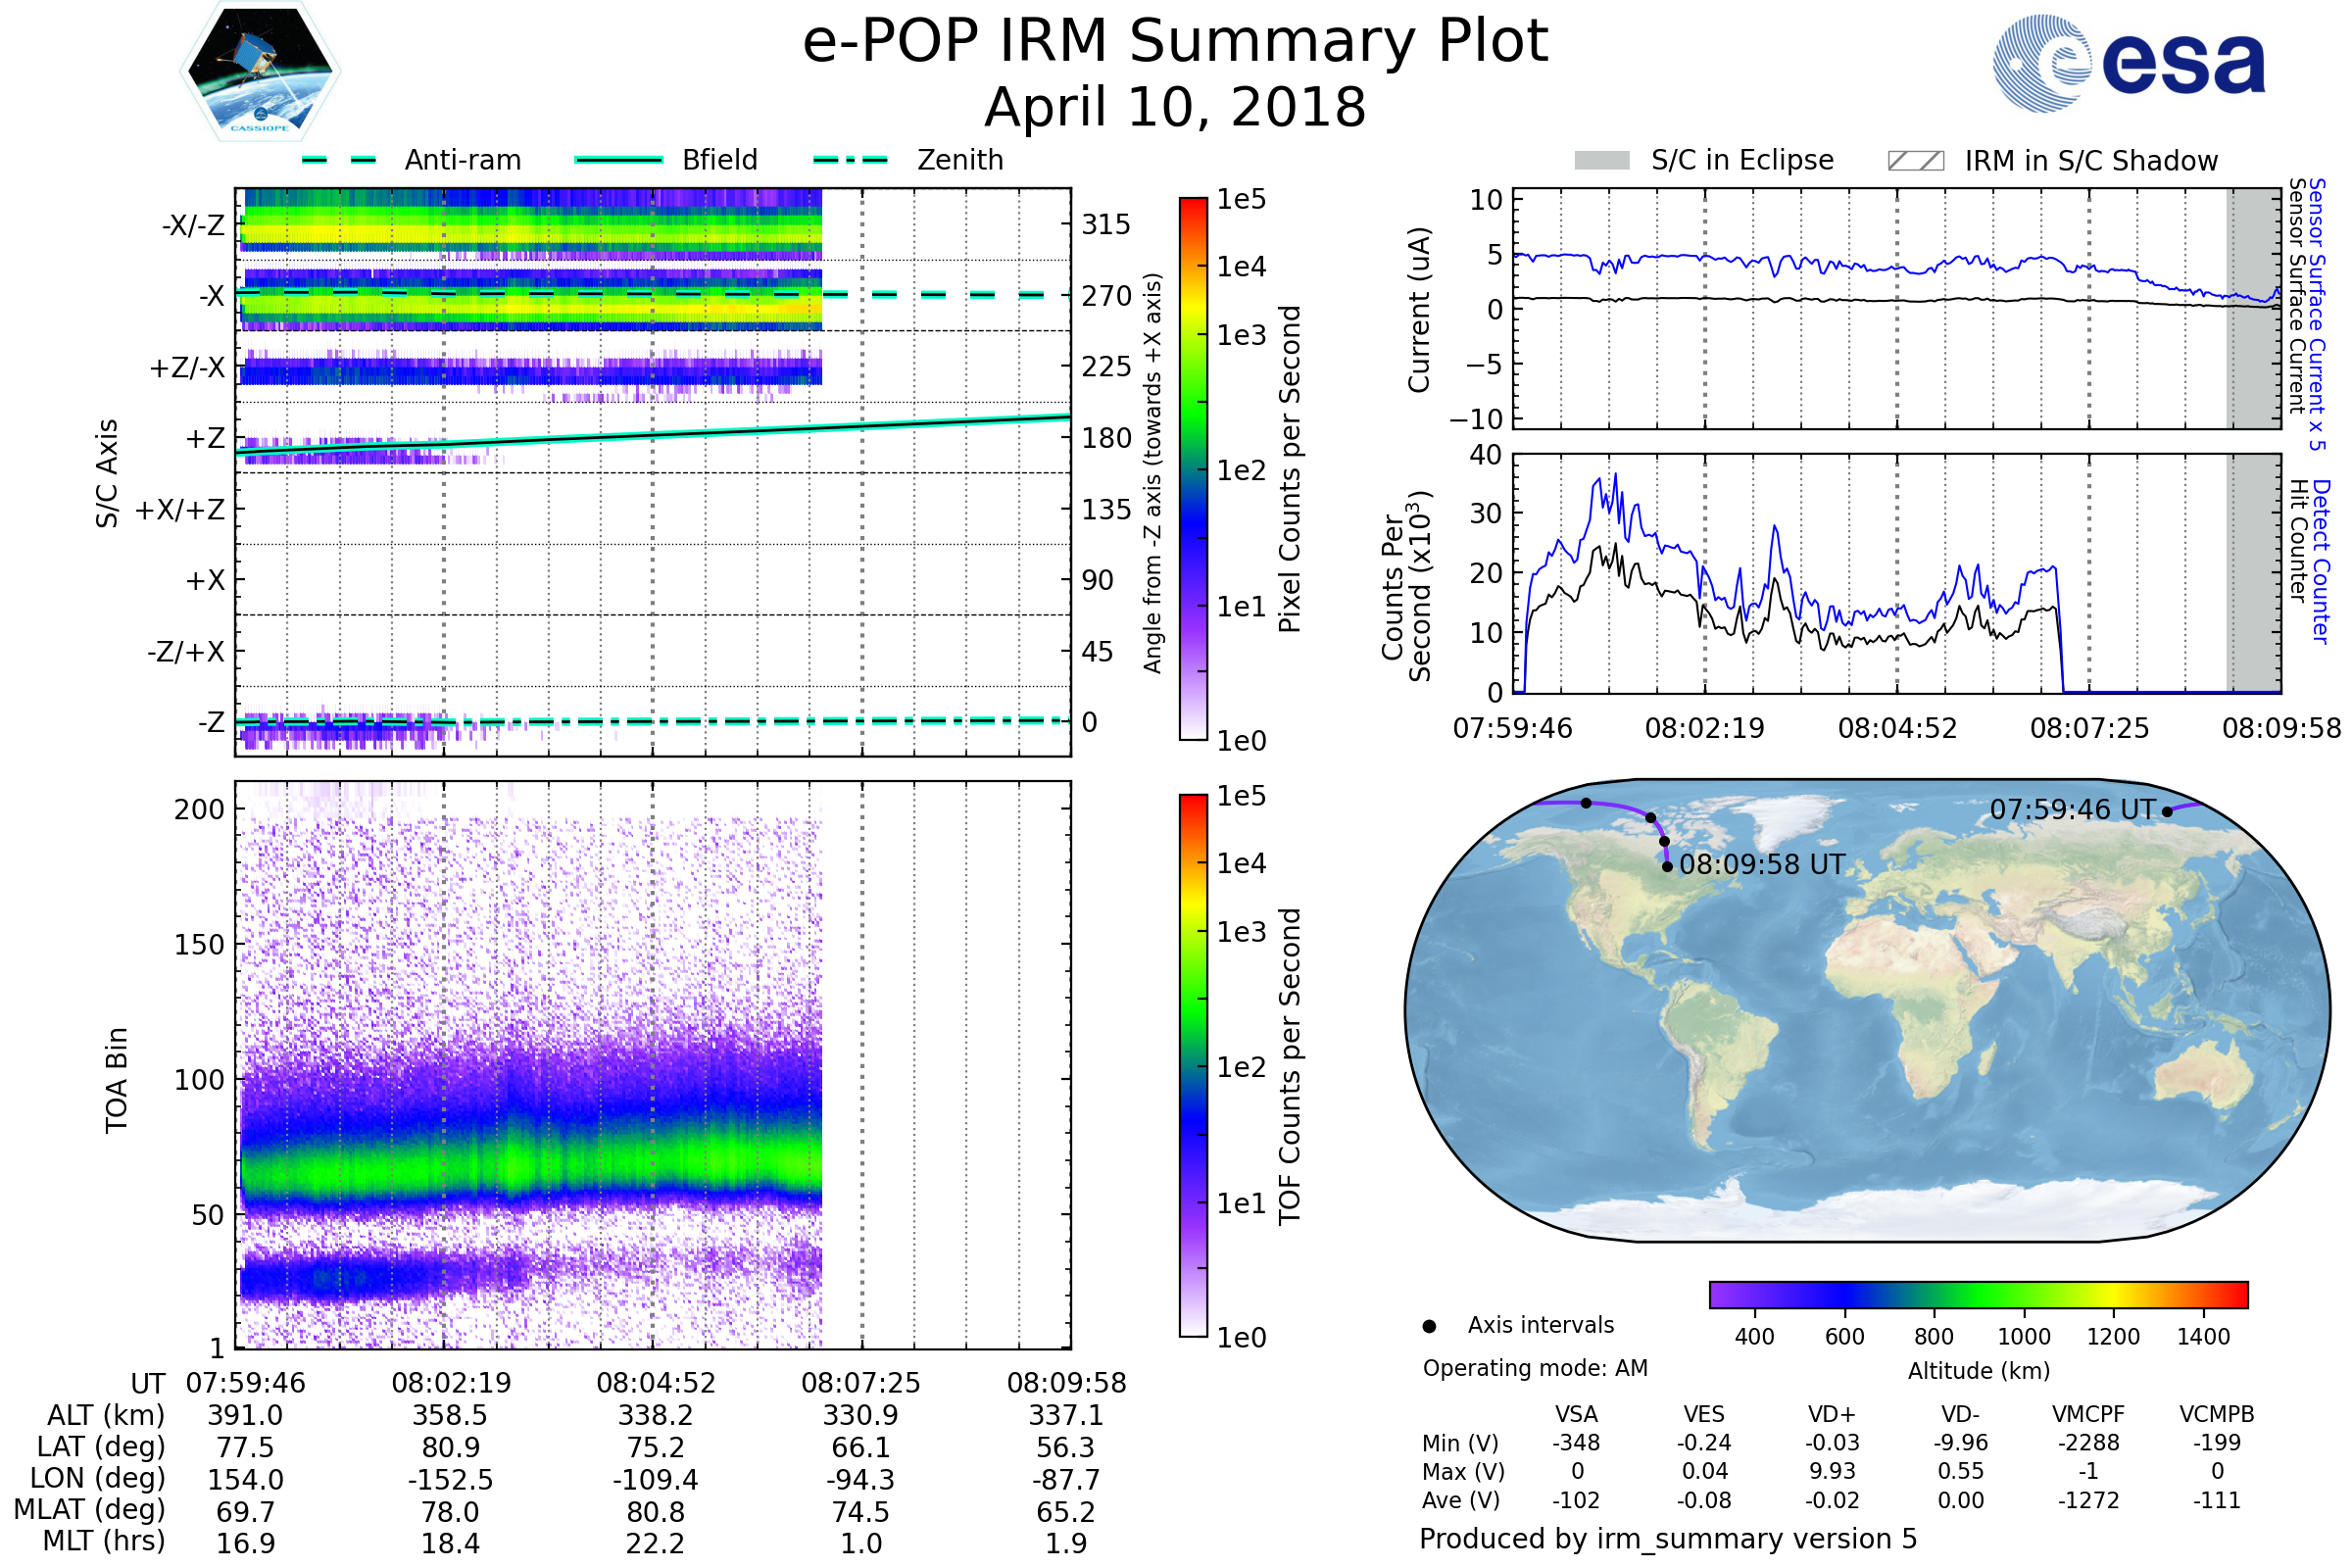Click the MLT (hrs) row label
The width and height of the screenshot is (2352, 1568).
click(x=103, y=1541)
